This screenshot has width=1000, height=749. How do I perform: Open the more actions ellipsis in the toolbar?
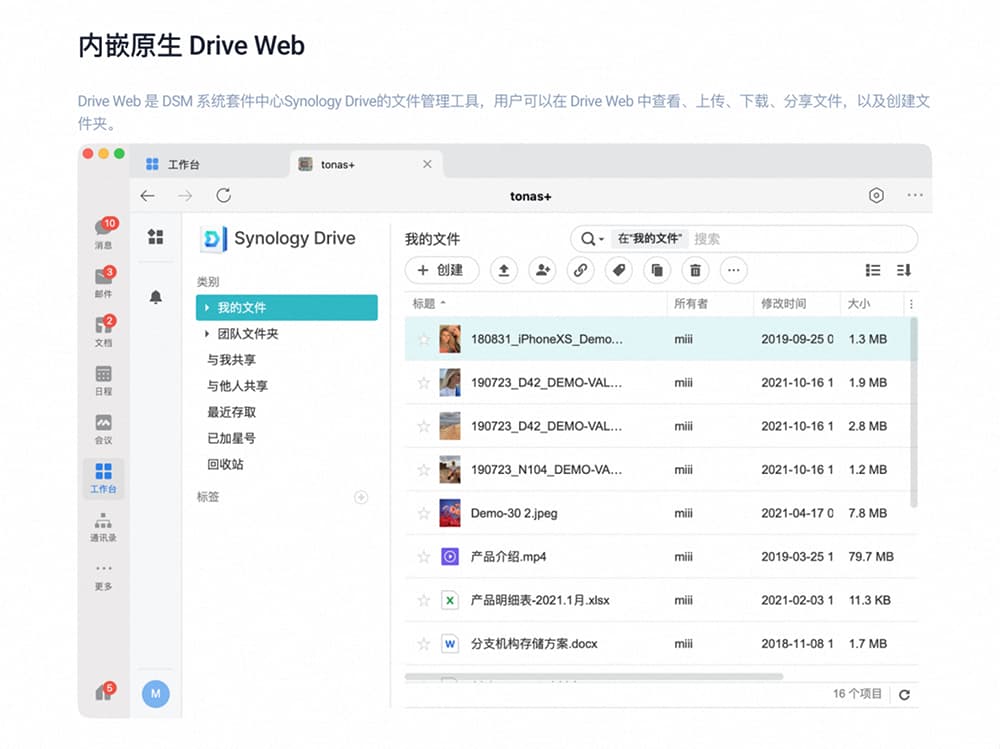(733, 271)
